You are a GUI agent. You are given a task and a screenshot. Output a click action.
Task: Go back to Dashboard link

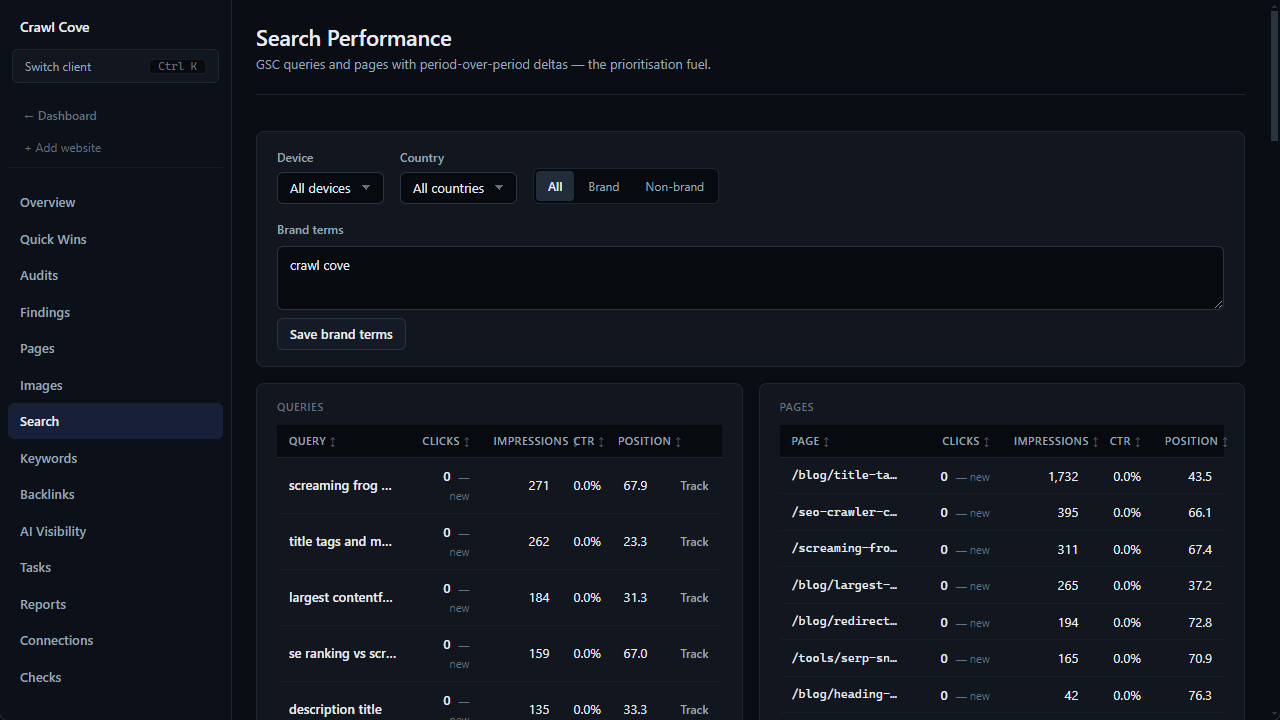[x=60, y=116]
